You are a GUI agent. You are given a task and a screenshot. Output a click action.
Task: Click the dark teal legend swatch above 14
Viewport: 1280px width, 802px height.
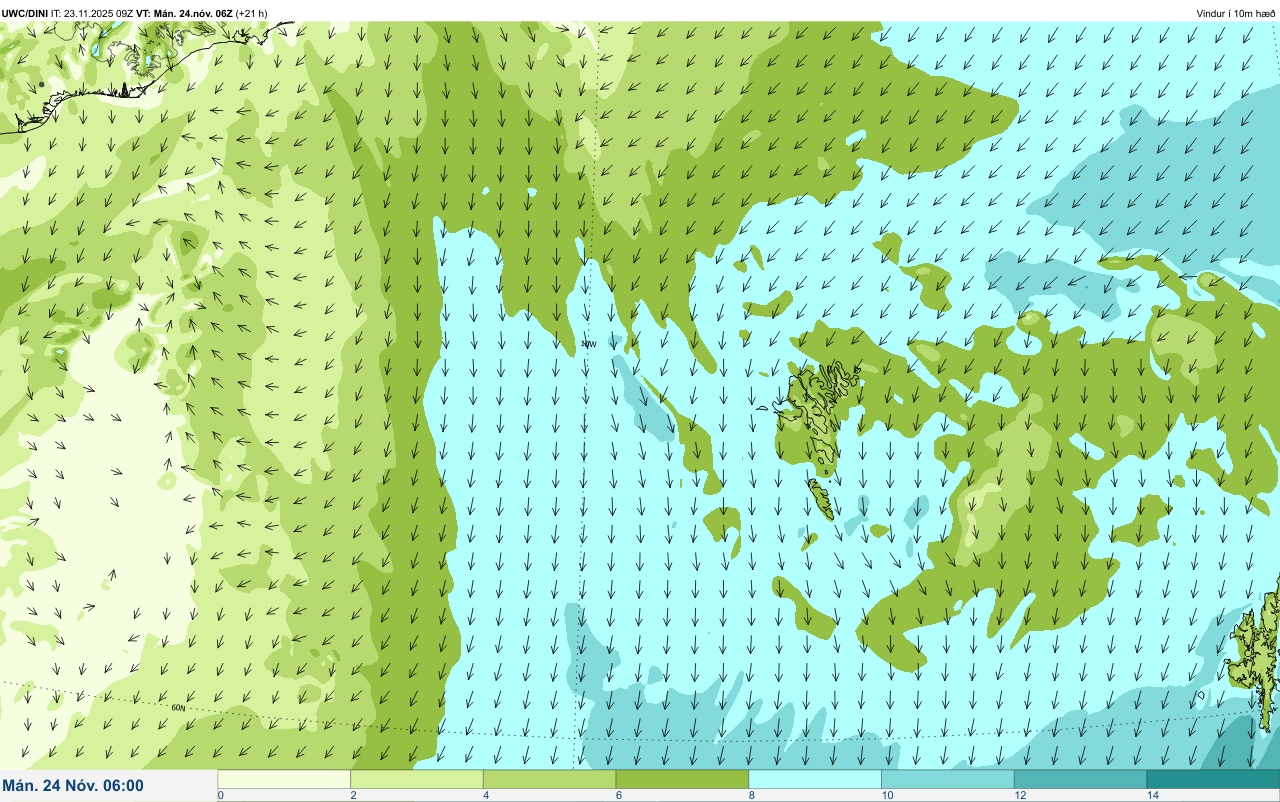1213,779
